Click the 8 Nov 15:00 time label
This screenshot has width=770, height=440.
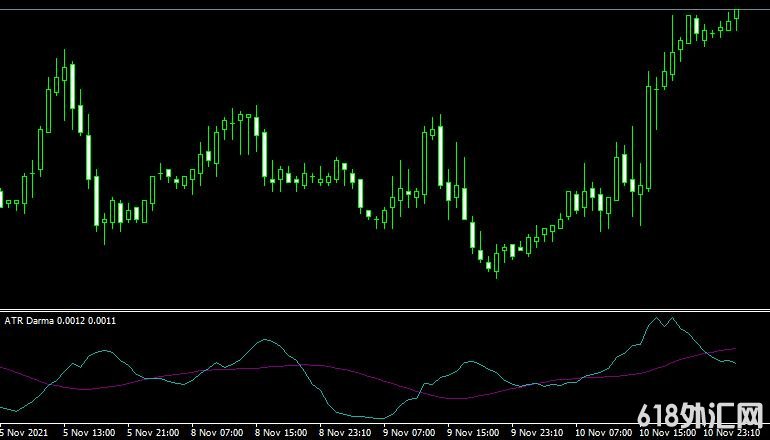284,433
